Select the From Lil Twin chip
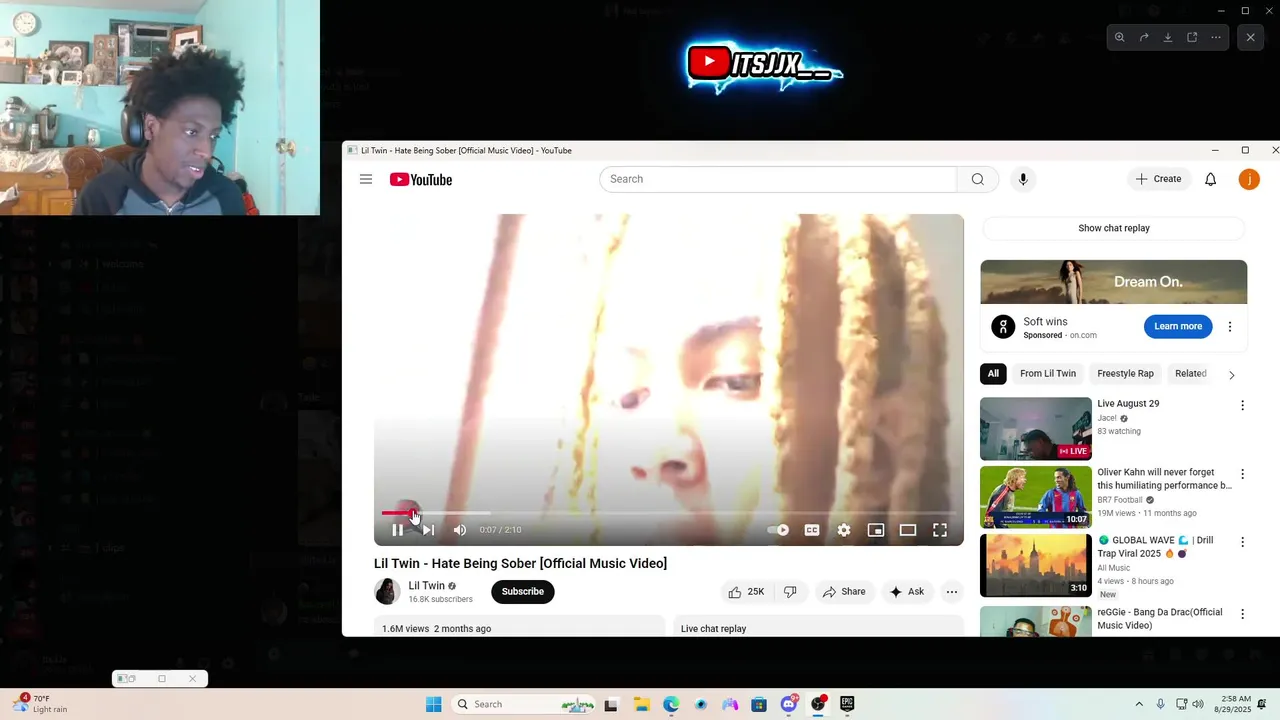 coord(1048,373)
